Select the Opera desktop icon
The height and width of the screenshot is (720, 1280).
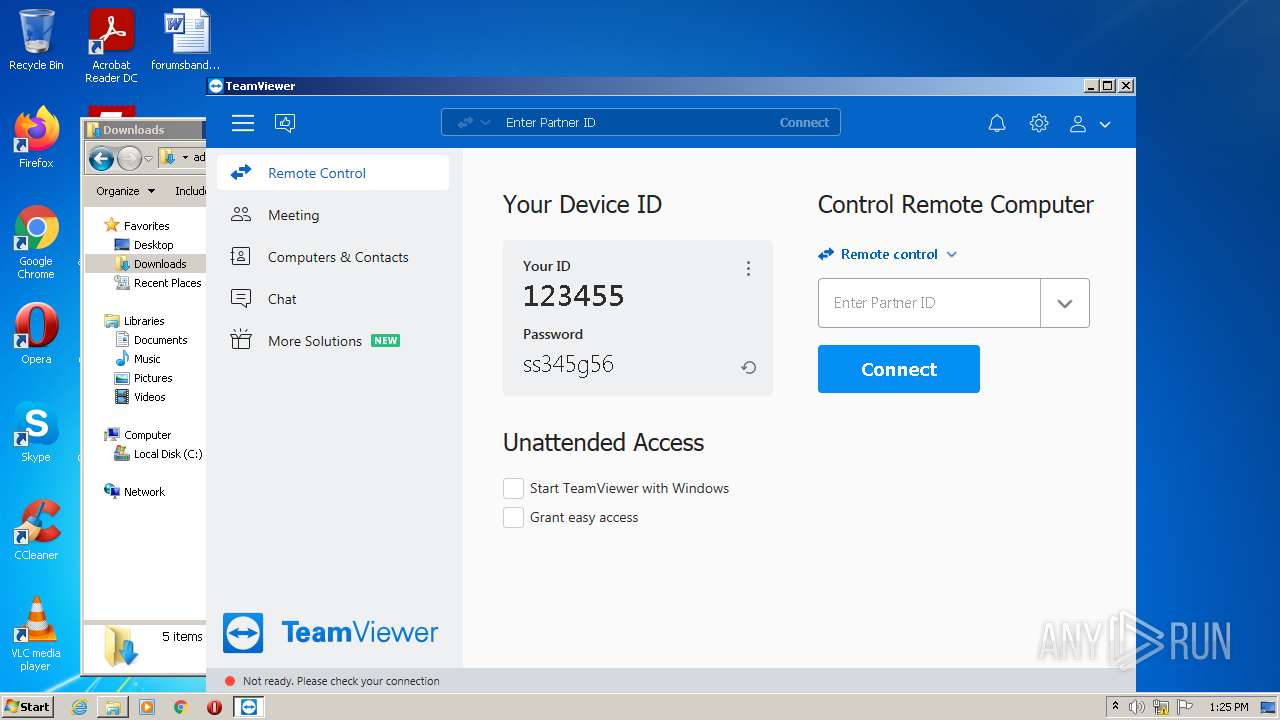(x=36, y=334)
